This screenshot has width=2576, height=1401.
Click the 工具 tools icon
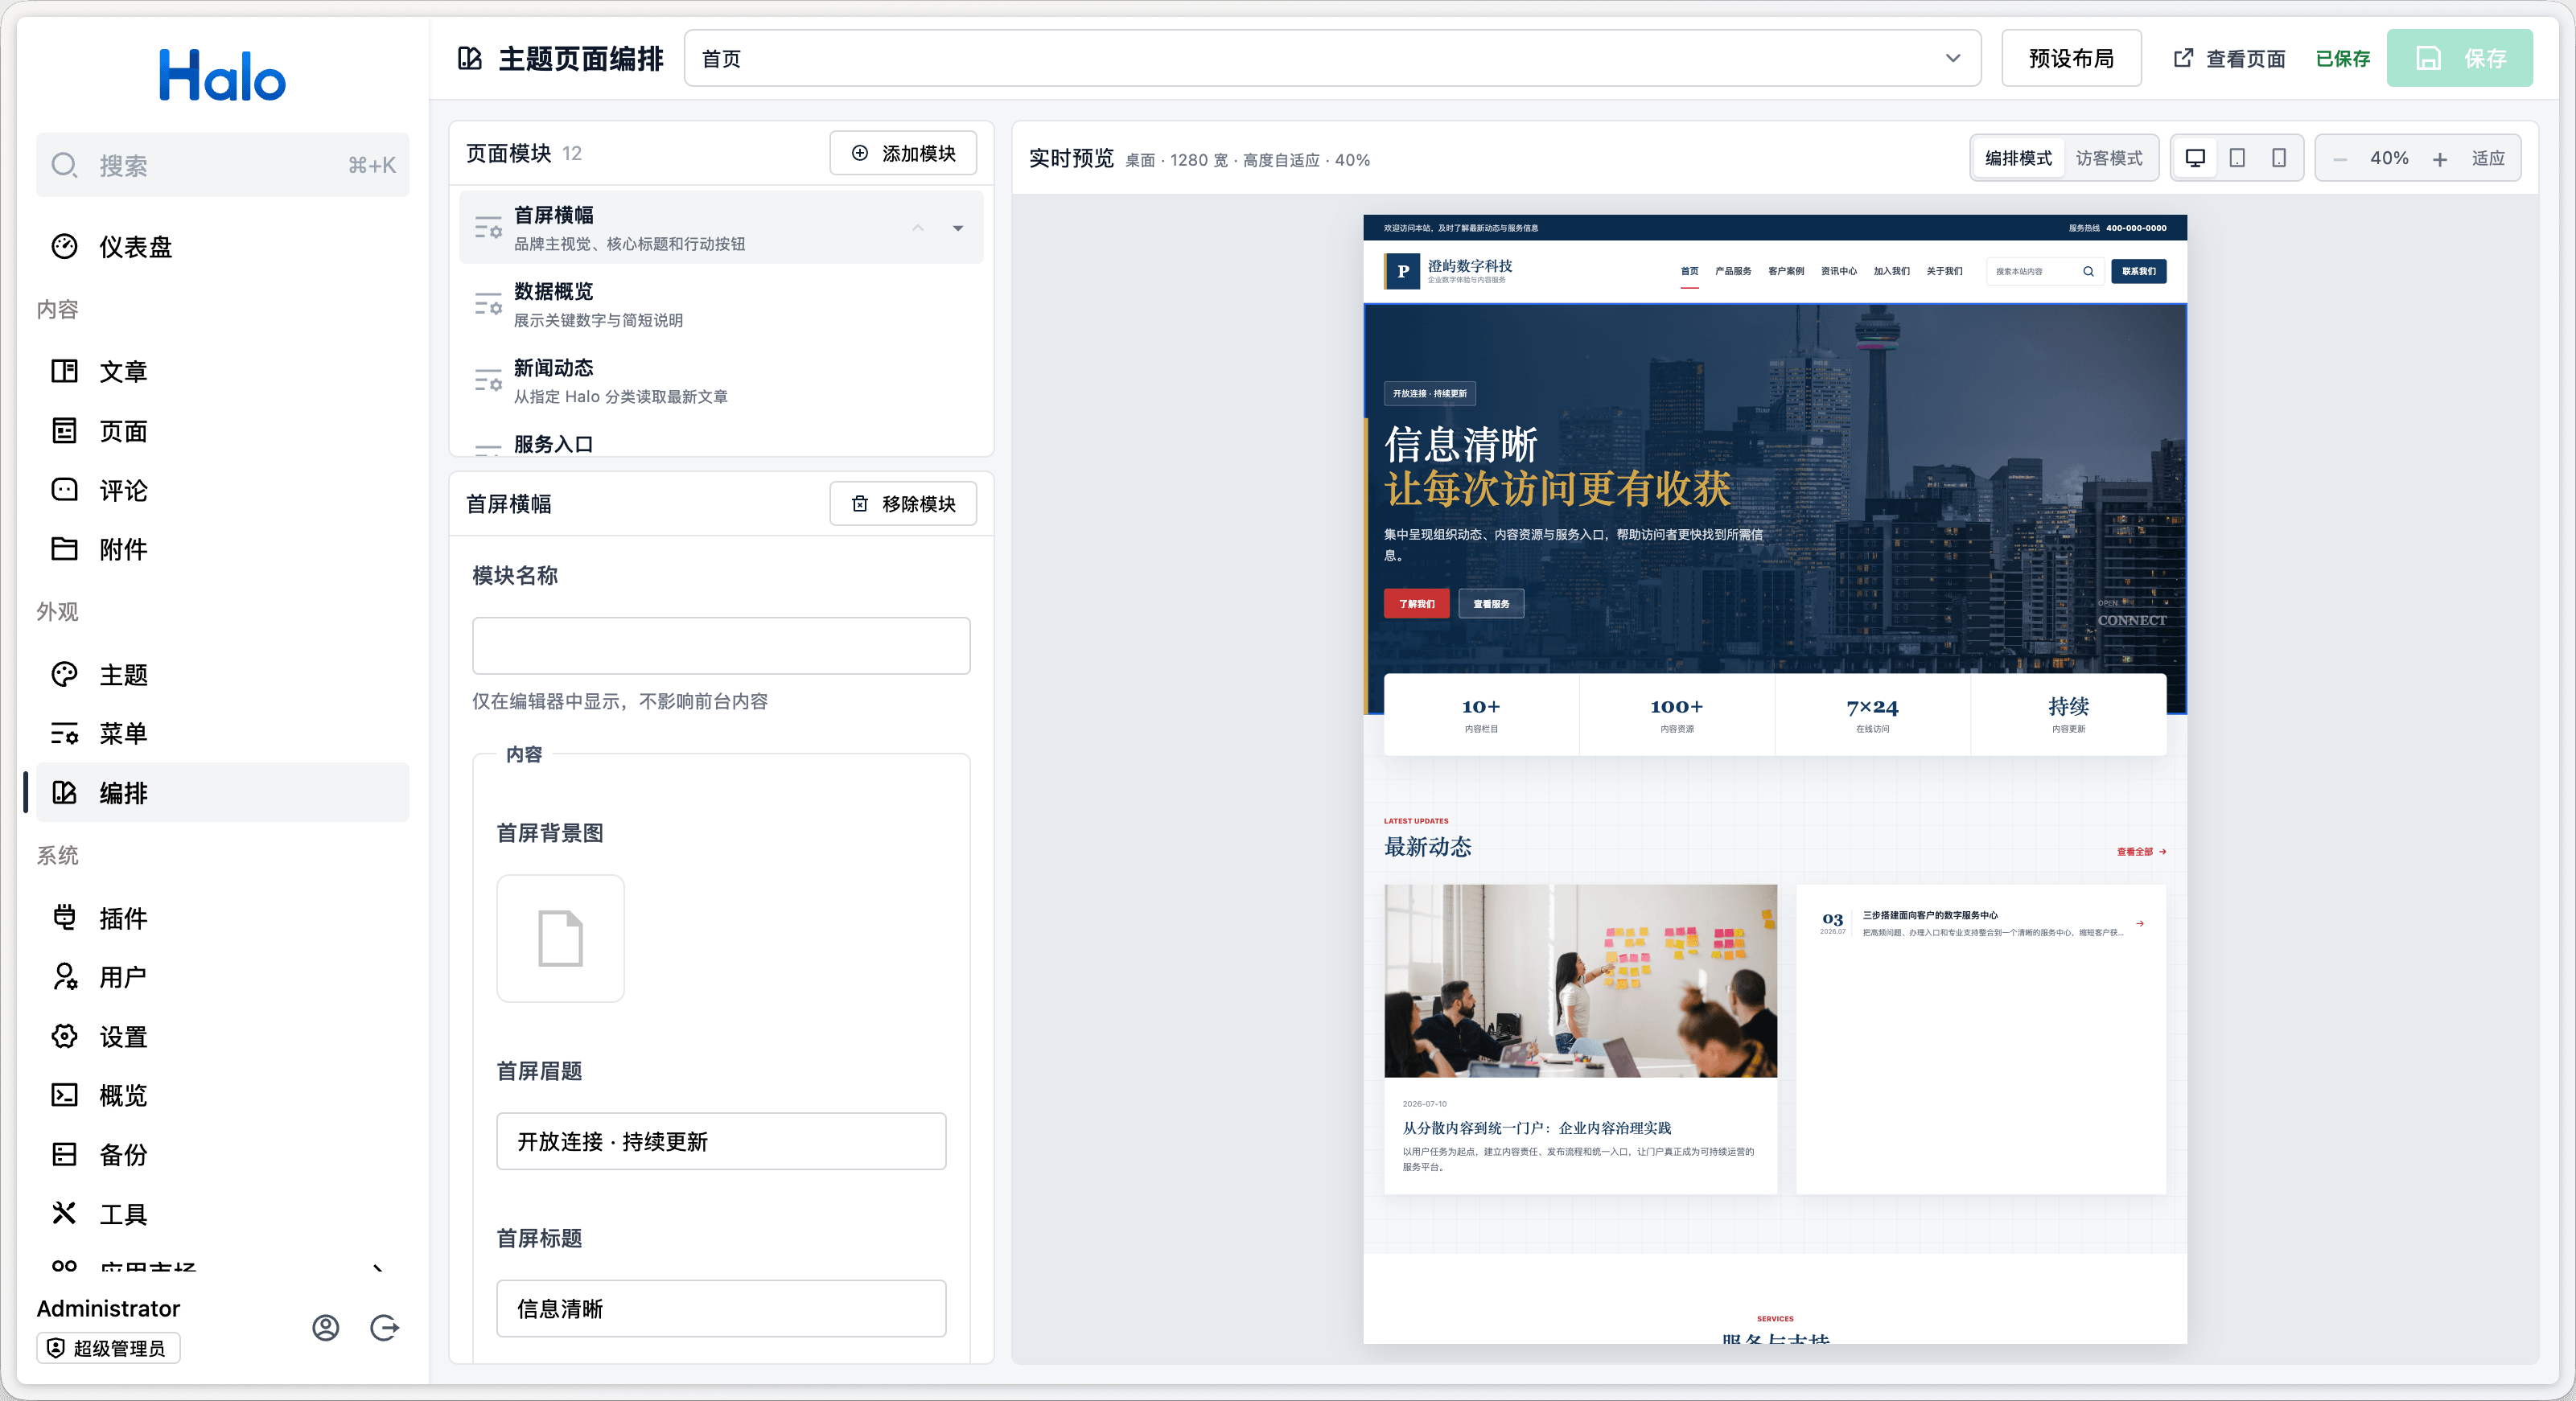point(64,1214)
